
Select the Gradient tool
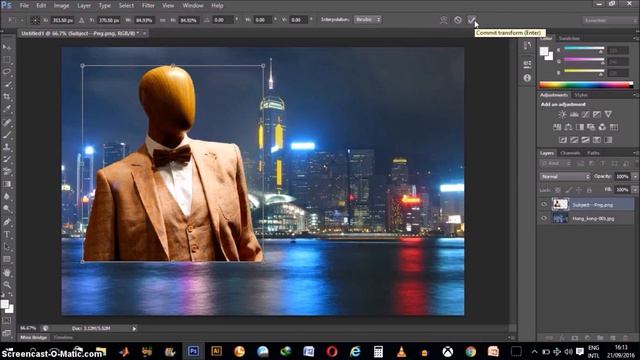(7, 184)
